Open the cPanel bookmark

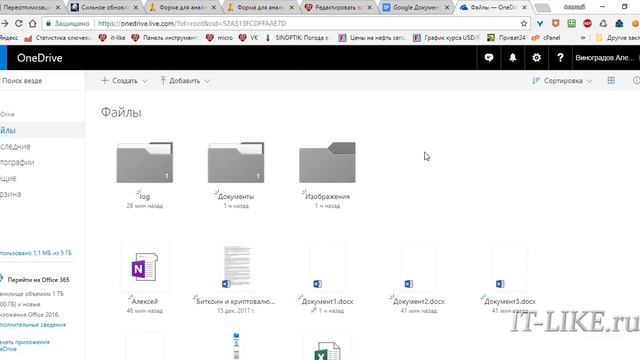tap(546, 38)
